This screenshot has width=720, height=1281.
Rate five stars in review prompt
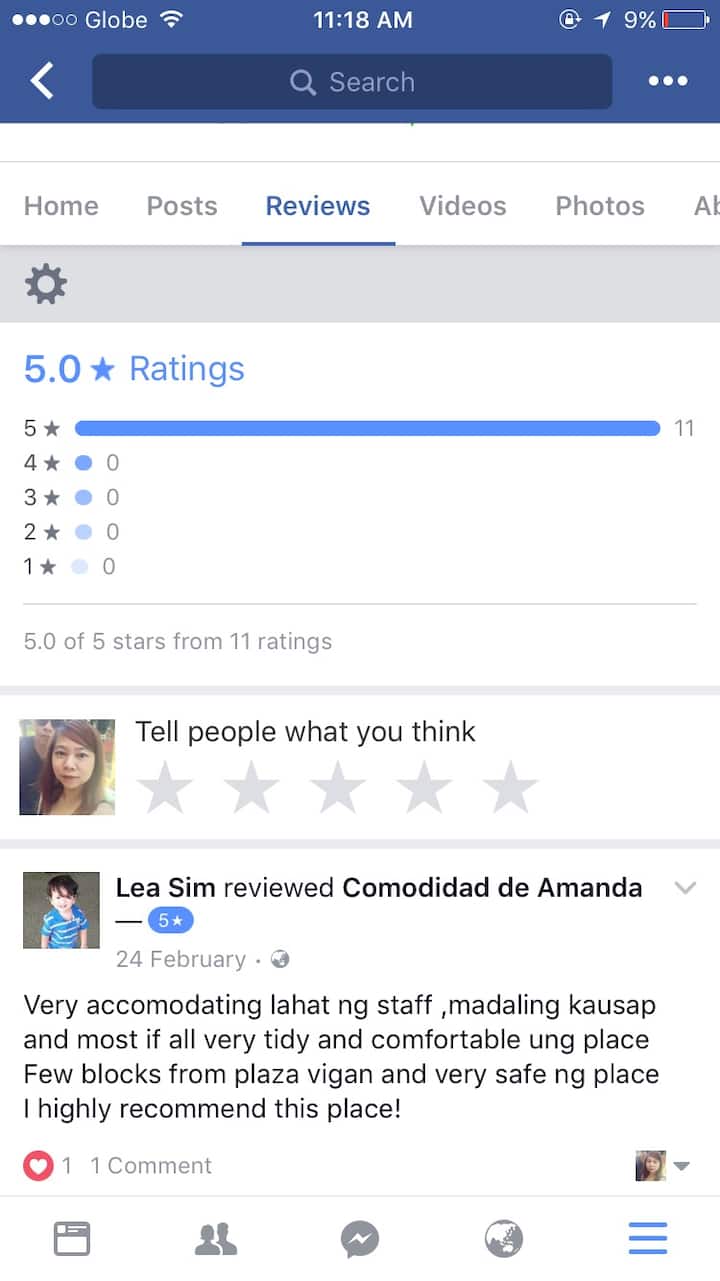click(511, 787)
